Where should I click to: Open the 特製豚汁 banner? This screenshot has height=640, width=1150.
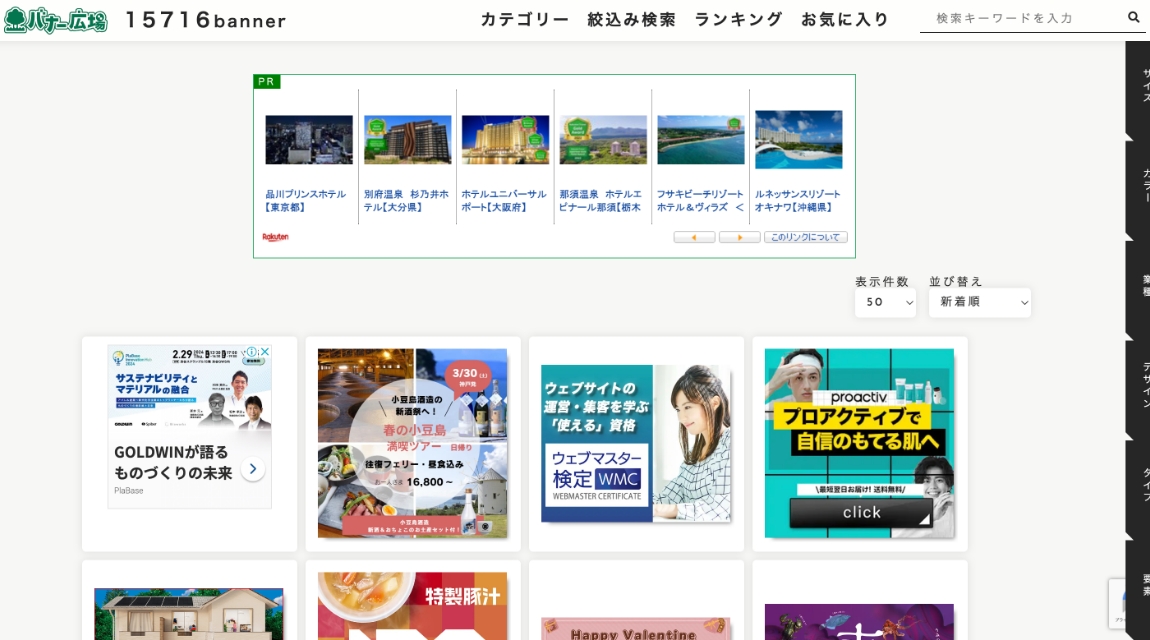point(413,606)
